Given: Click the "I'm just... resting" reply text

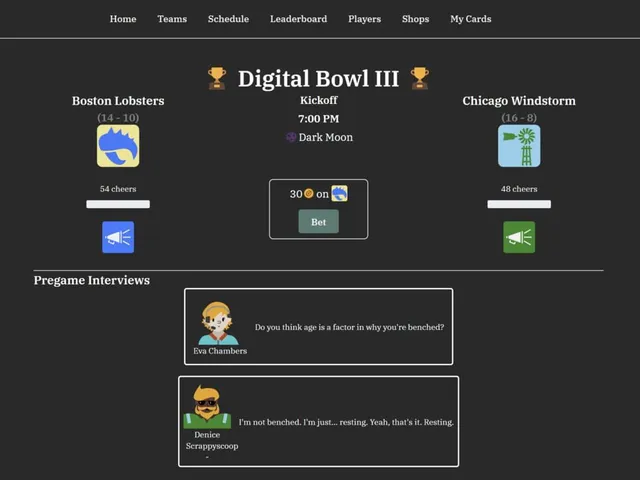Looking at the screenshot, I should click(346, 422).
